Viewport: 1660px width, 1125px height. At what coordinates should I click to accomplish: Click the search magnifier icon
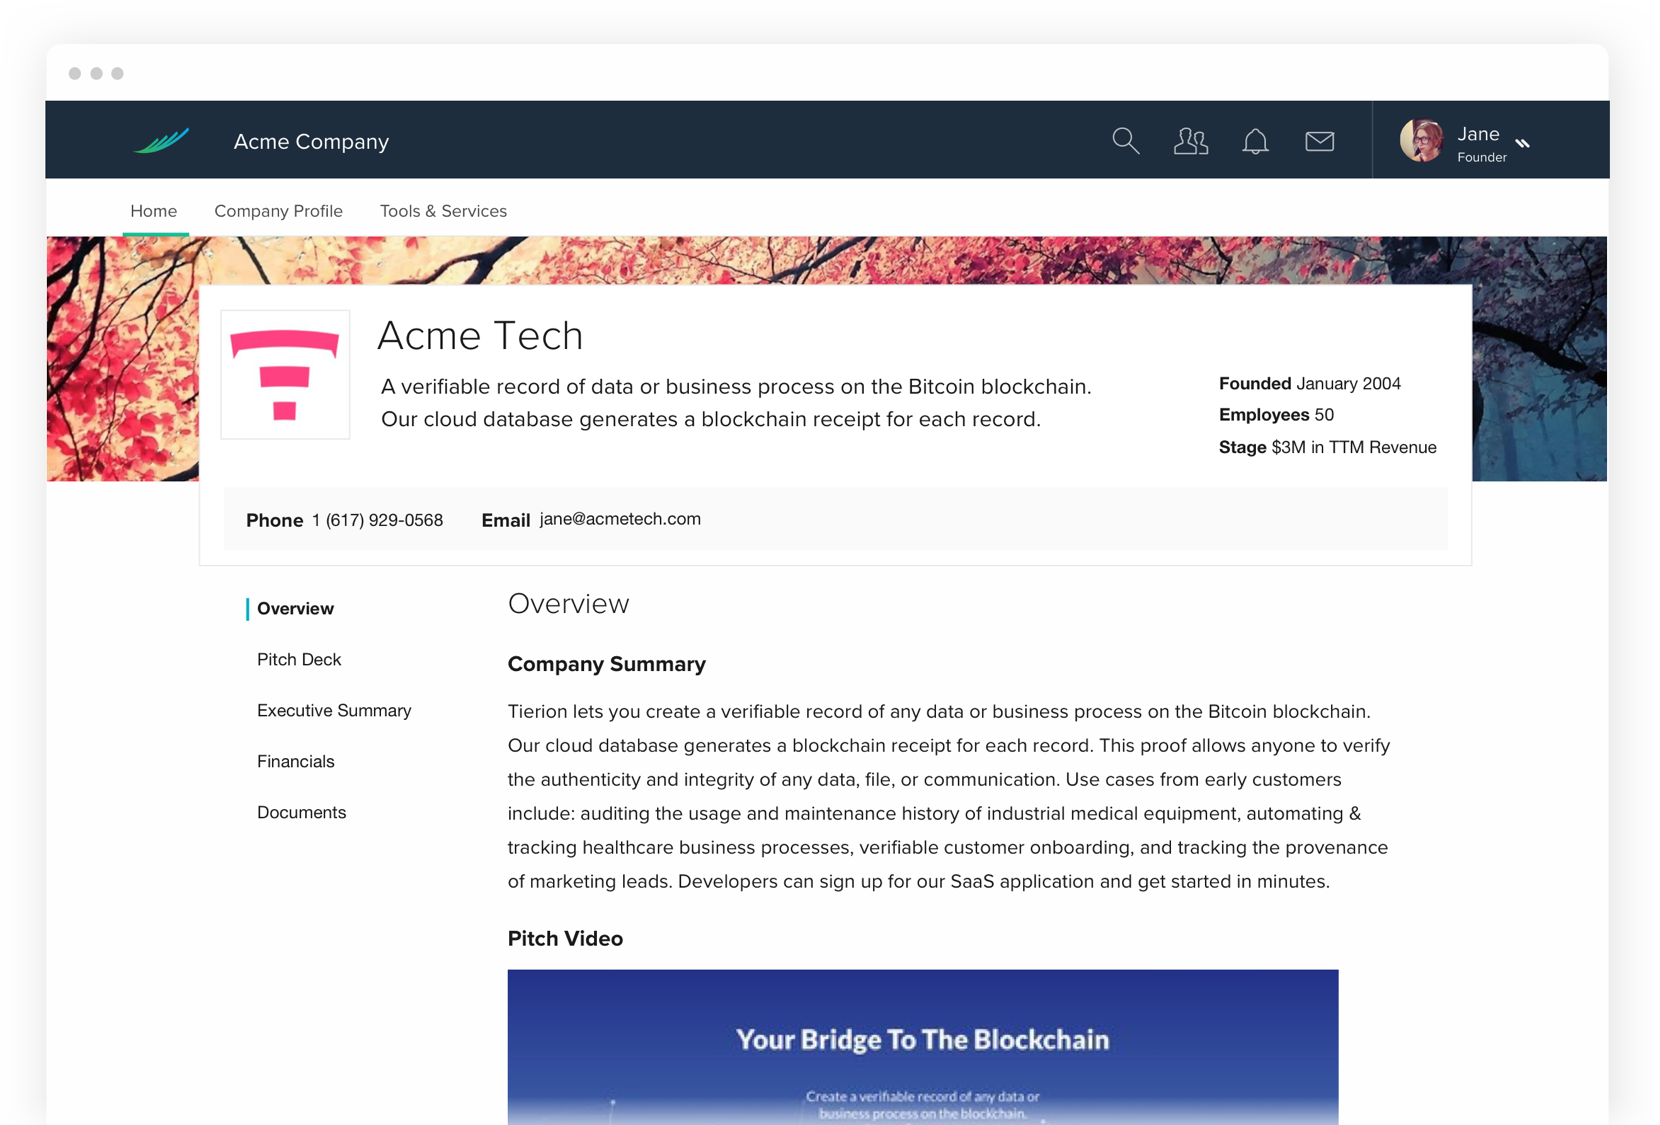(1126, 141)
